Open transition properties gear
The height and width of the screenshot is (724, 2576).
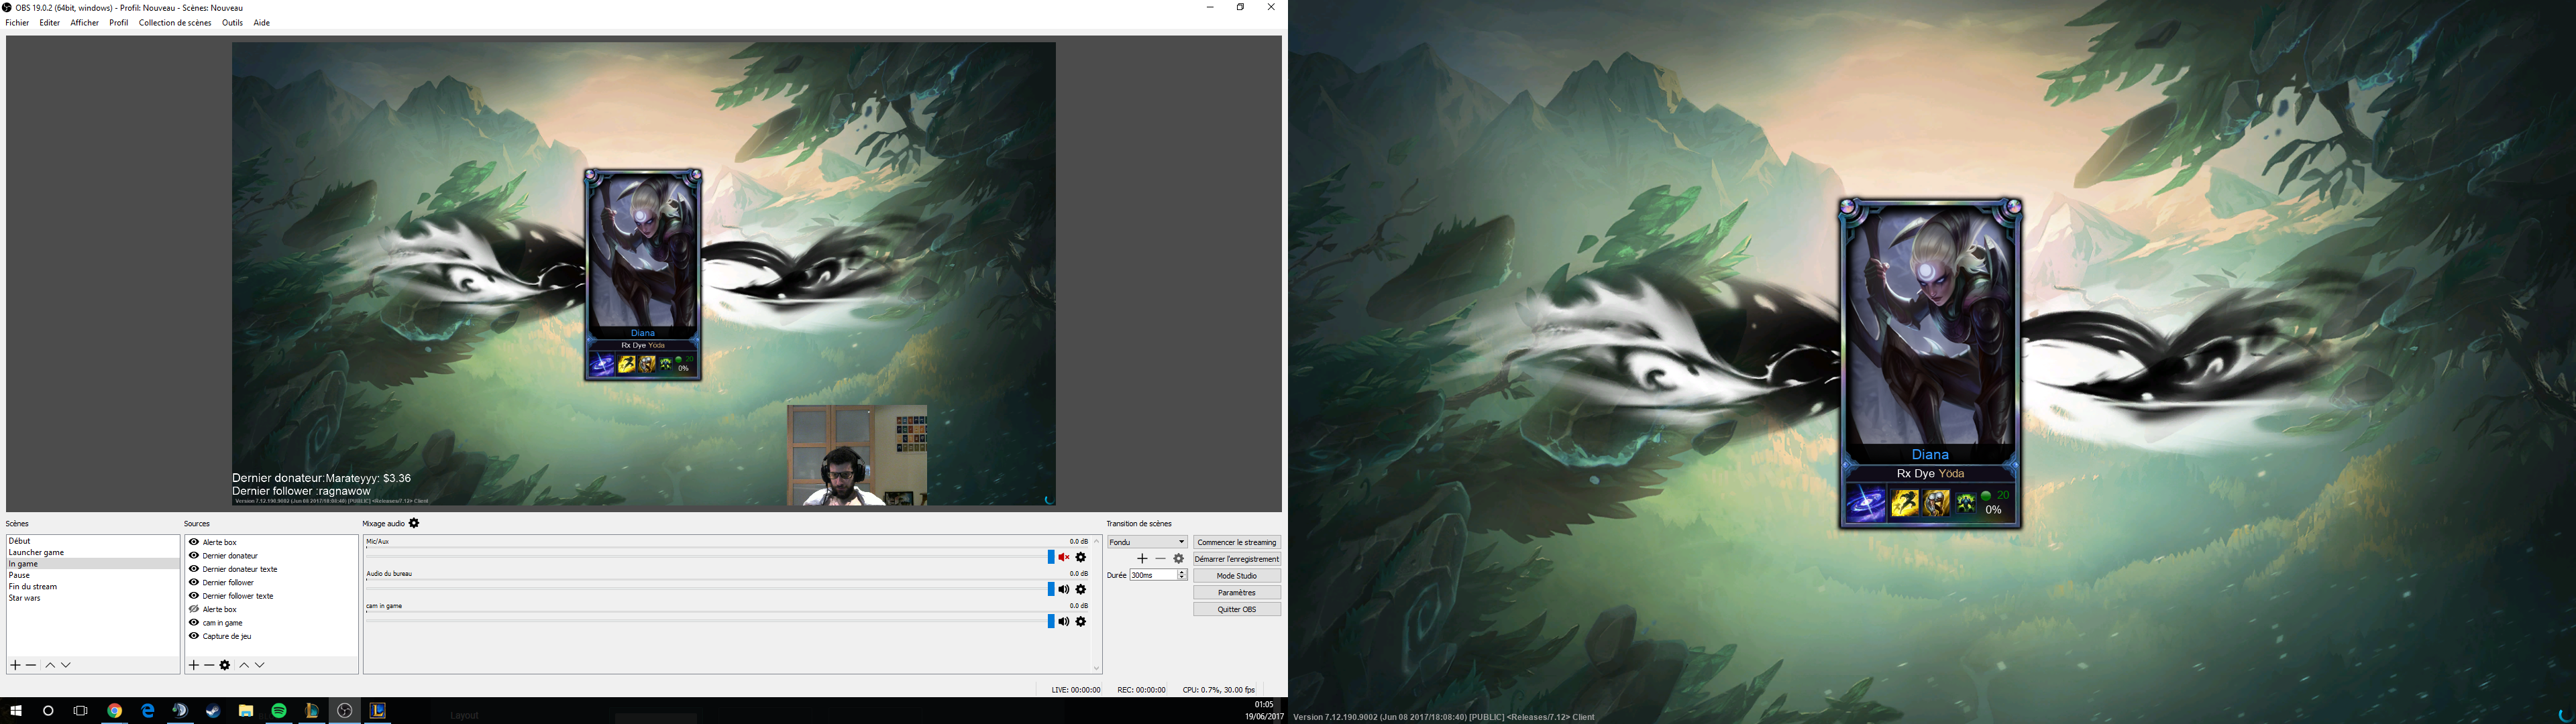1178,559
